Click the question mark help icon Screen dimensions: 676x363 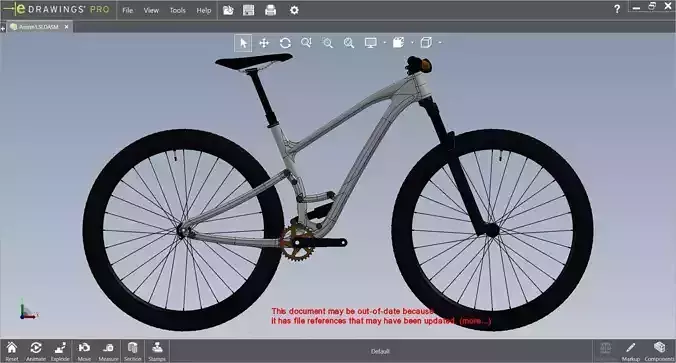click(x=617, y=9)
